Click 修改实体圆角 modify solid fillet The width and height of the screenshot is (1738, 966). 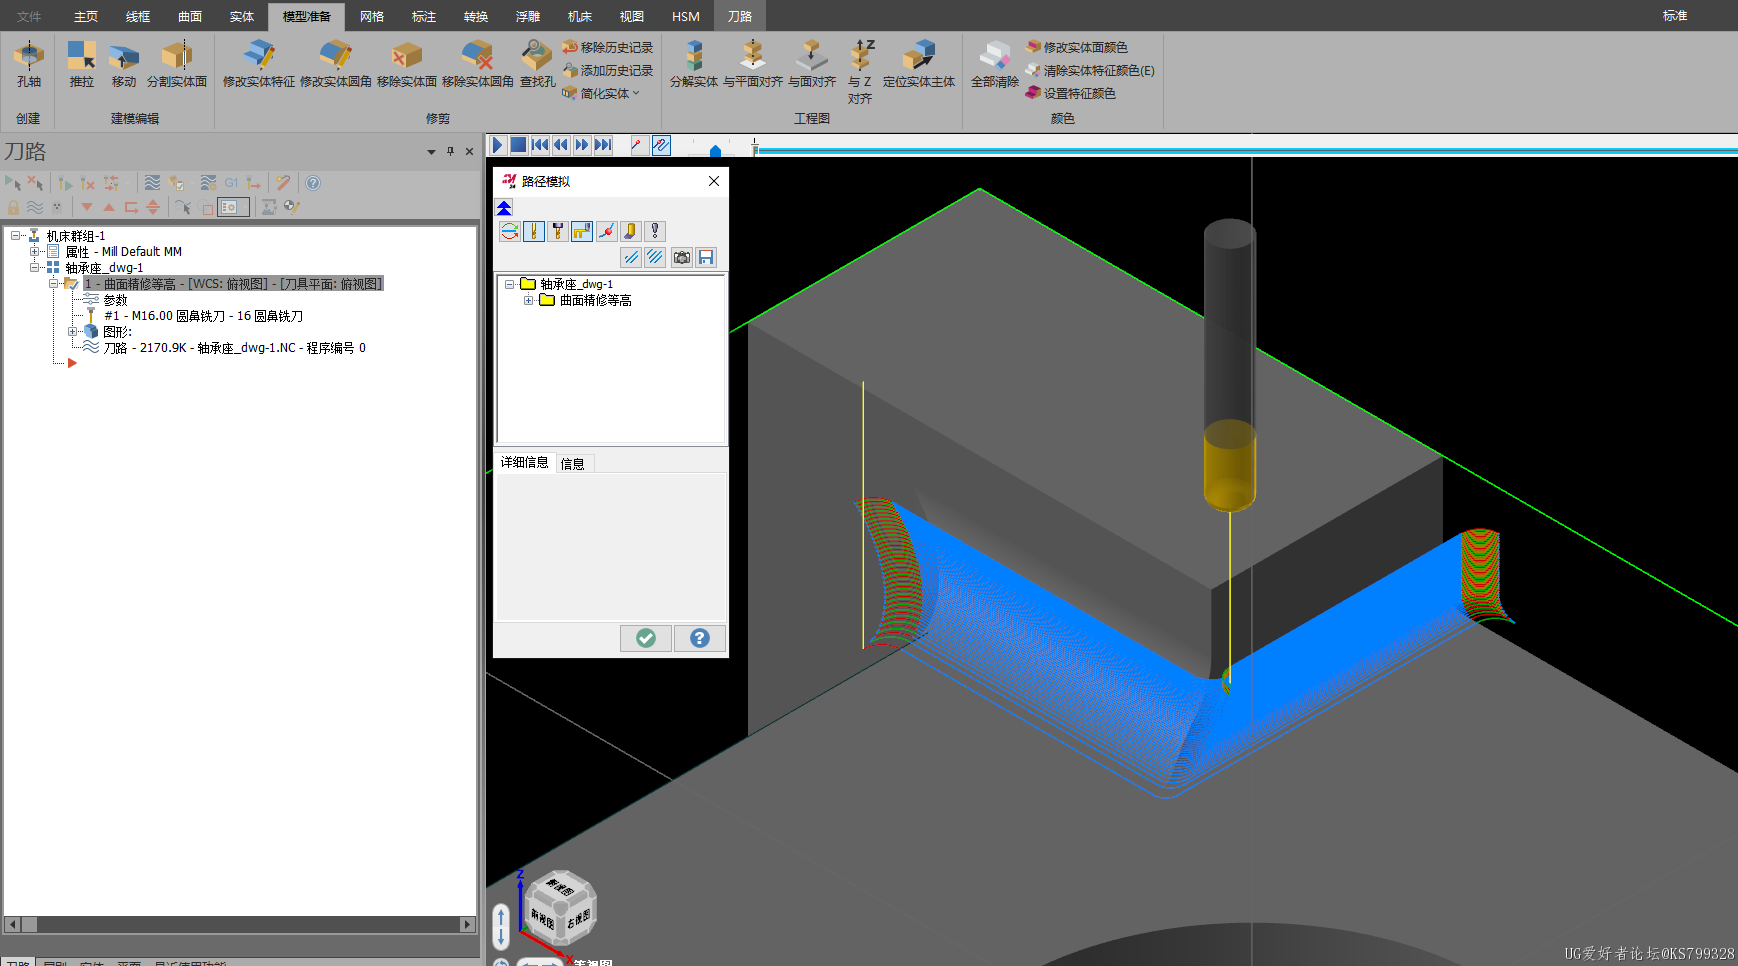tap(336, 65)
